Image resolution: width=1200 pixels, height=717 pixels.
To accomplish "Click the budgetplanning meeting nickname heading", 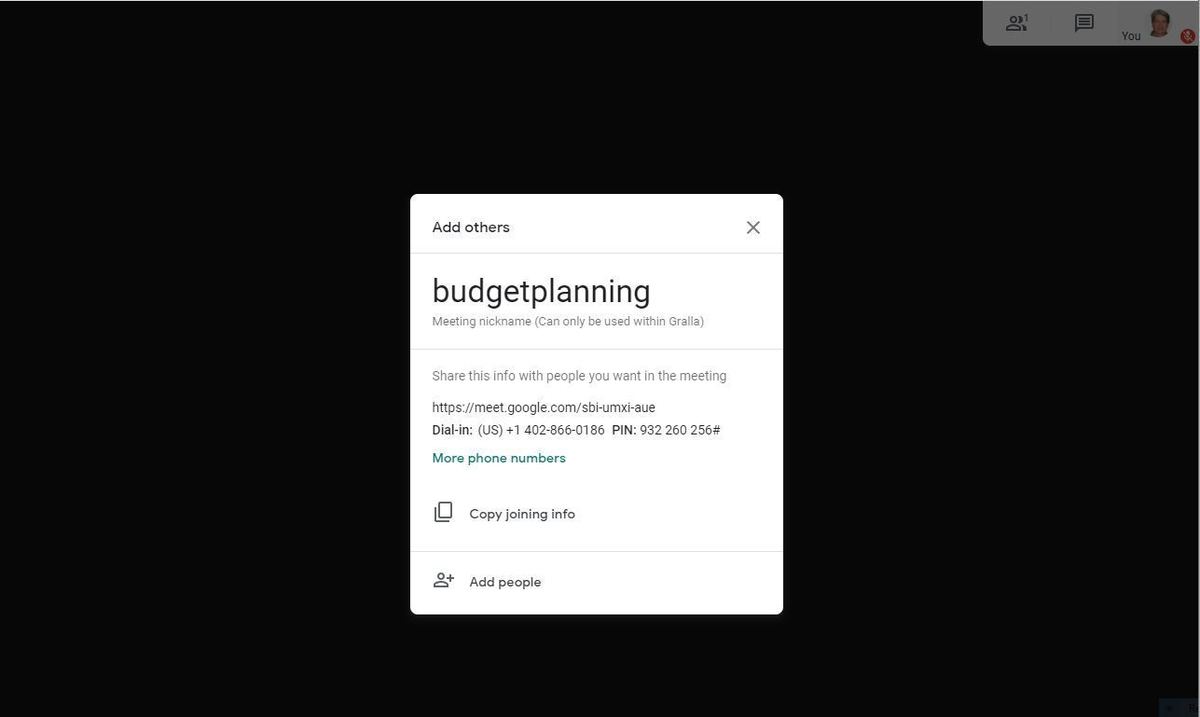I will pyautogui.click(x=541, y=291).
